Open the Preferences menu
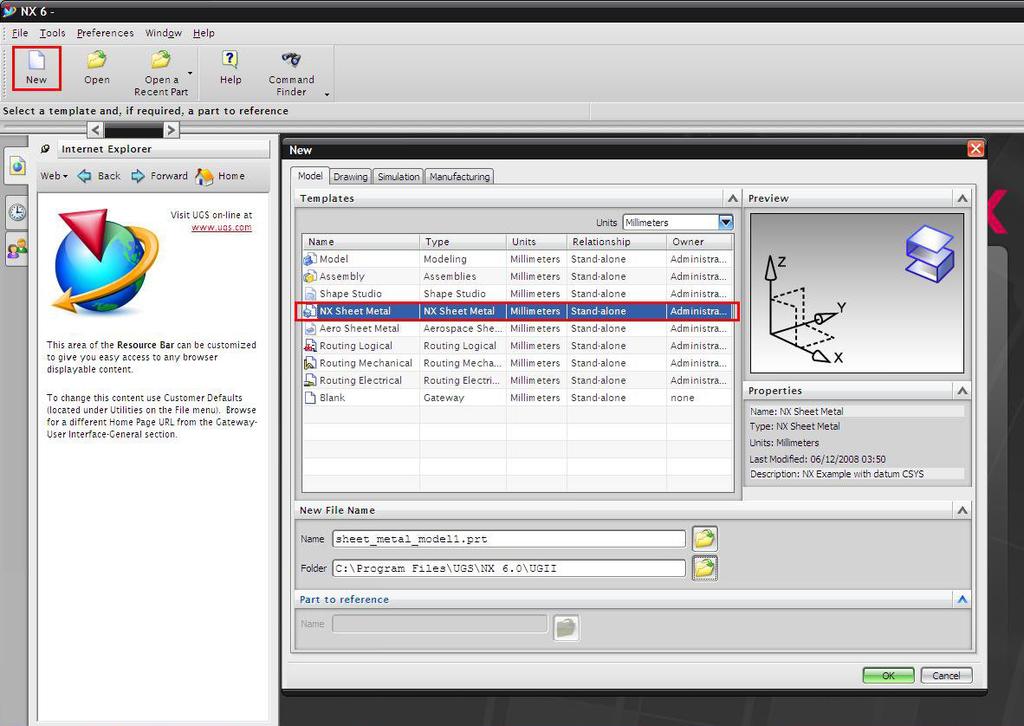 (105, 33)
